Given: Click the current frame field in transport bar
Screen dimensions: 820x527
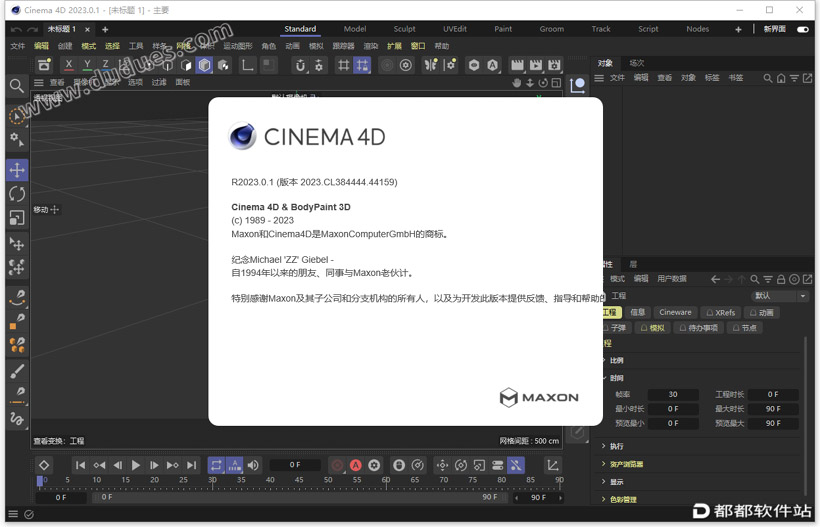Looking at the screenshot, I should (295, 465).
